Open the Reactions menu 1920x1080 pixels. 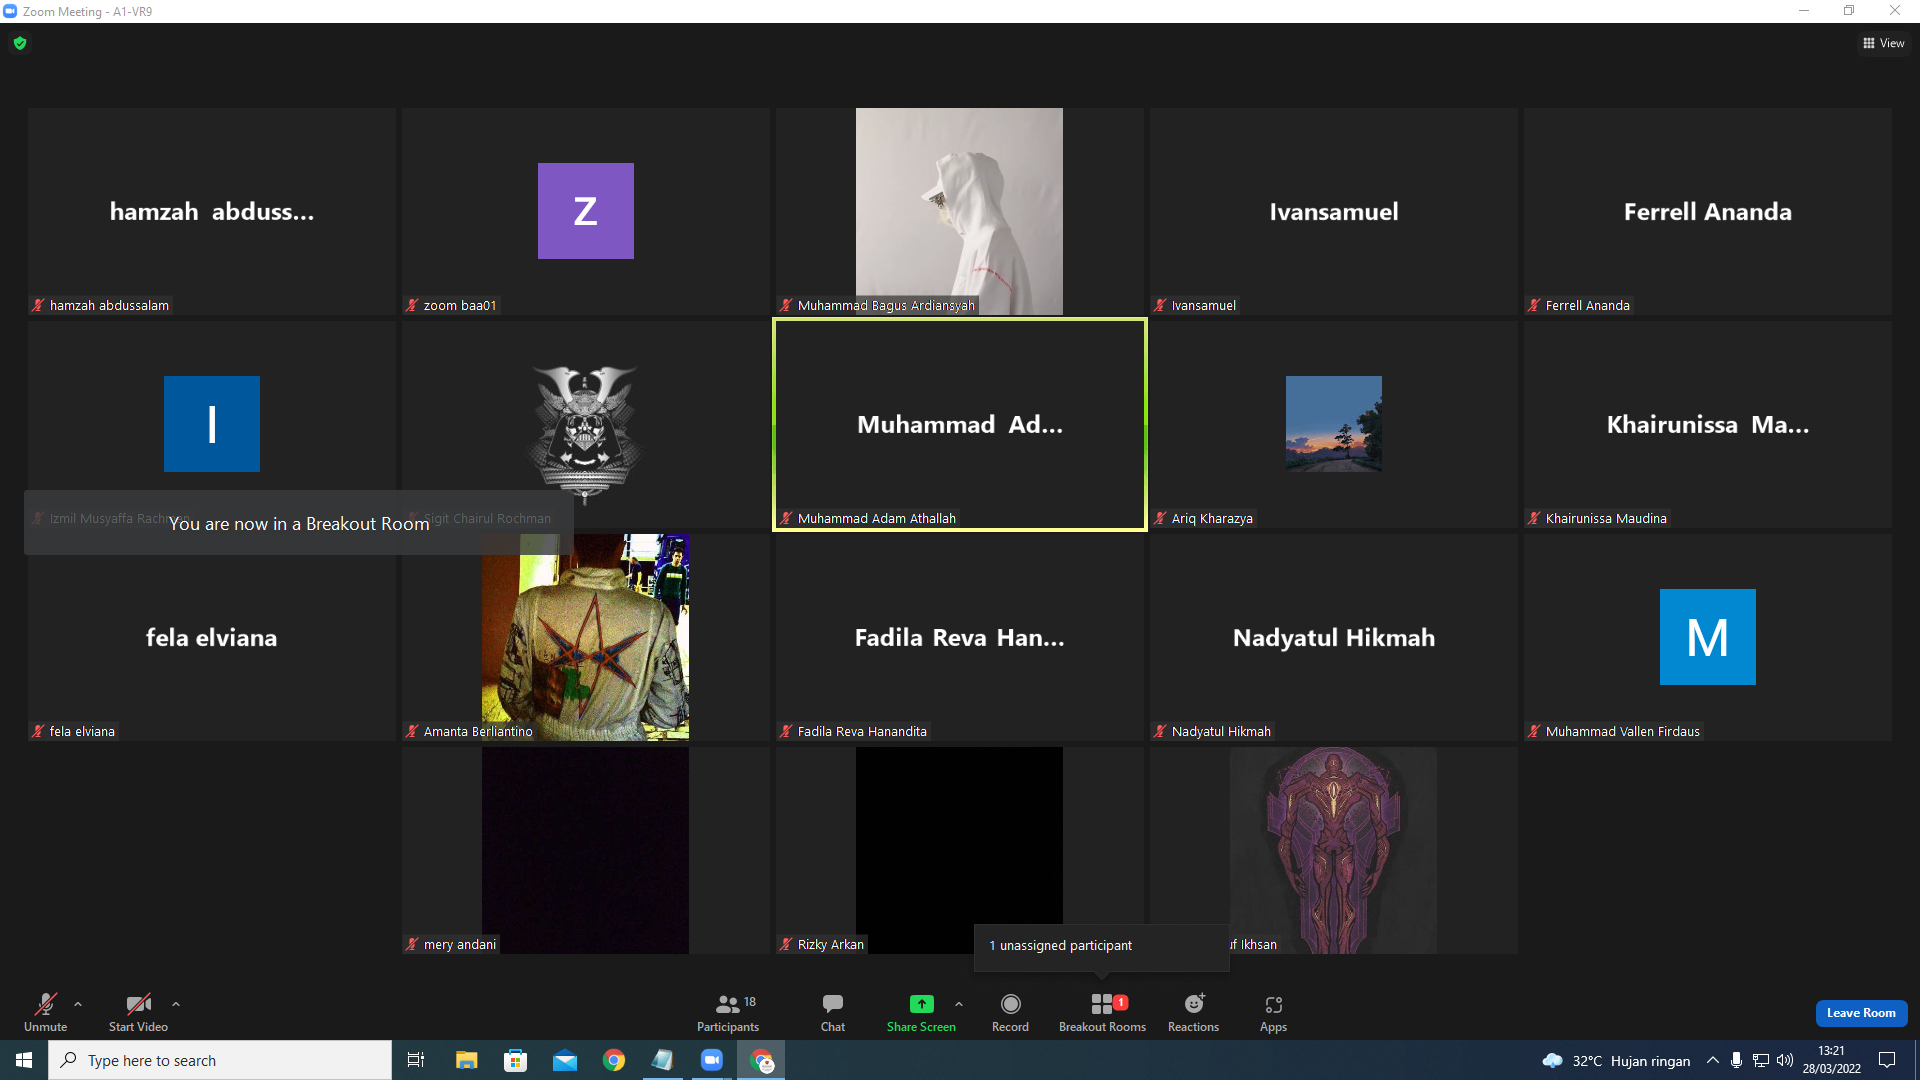pos(1193,1012)
